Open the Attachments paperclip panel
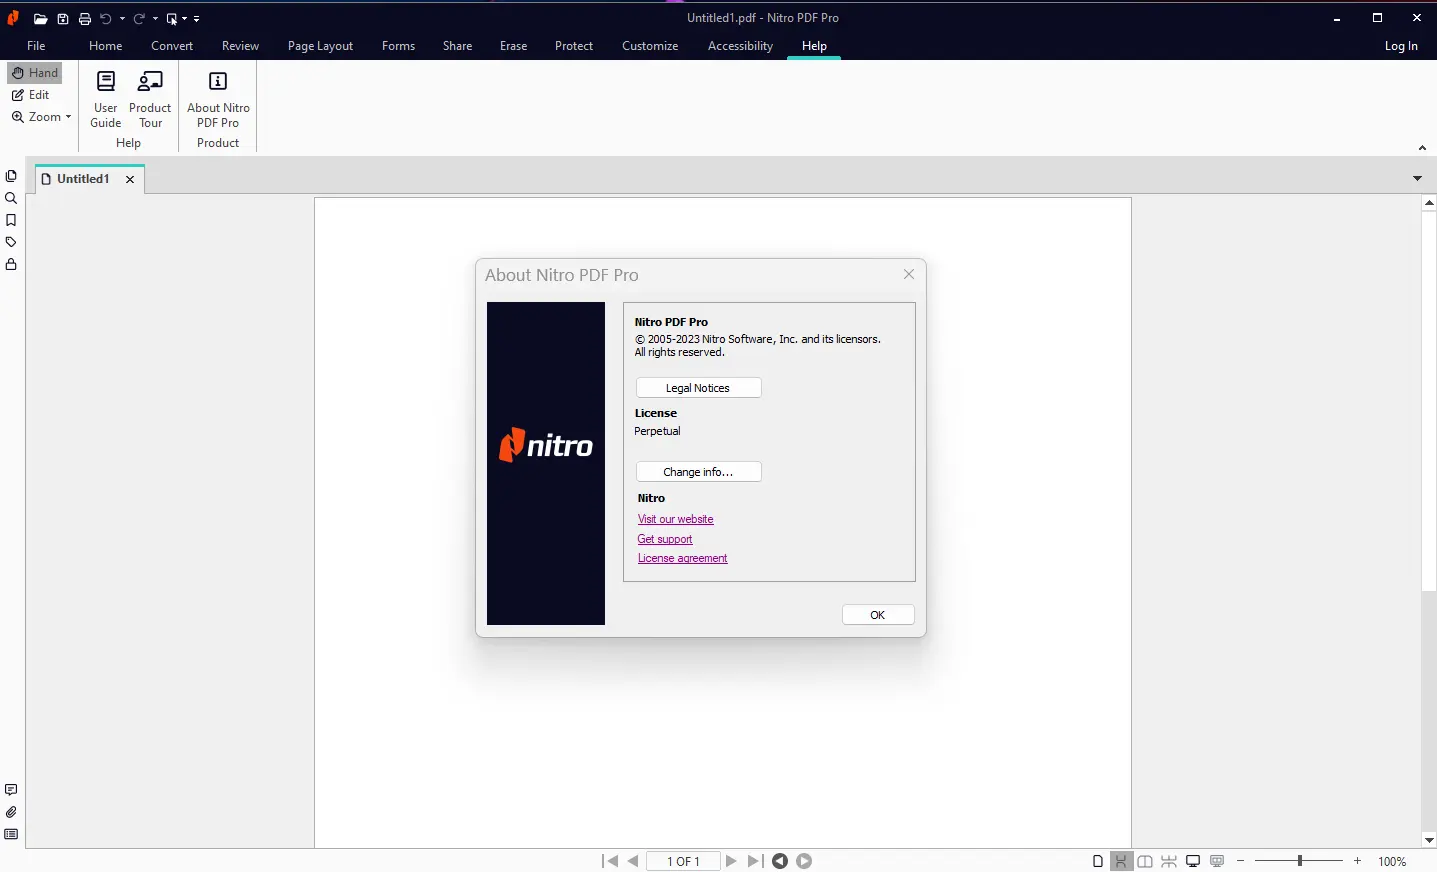The height and width of the screenshot is (872, 1437). (11, 812)
